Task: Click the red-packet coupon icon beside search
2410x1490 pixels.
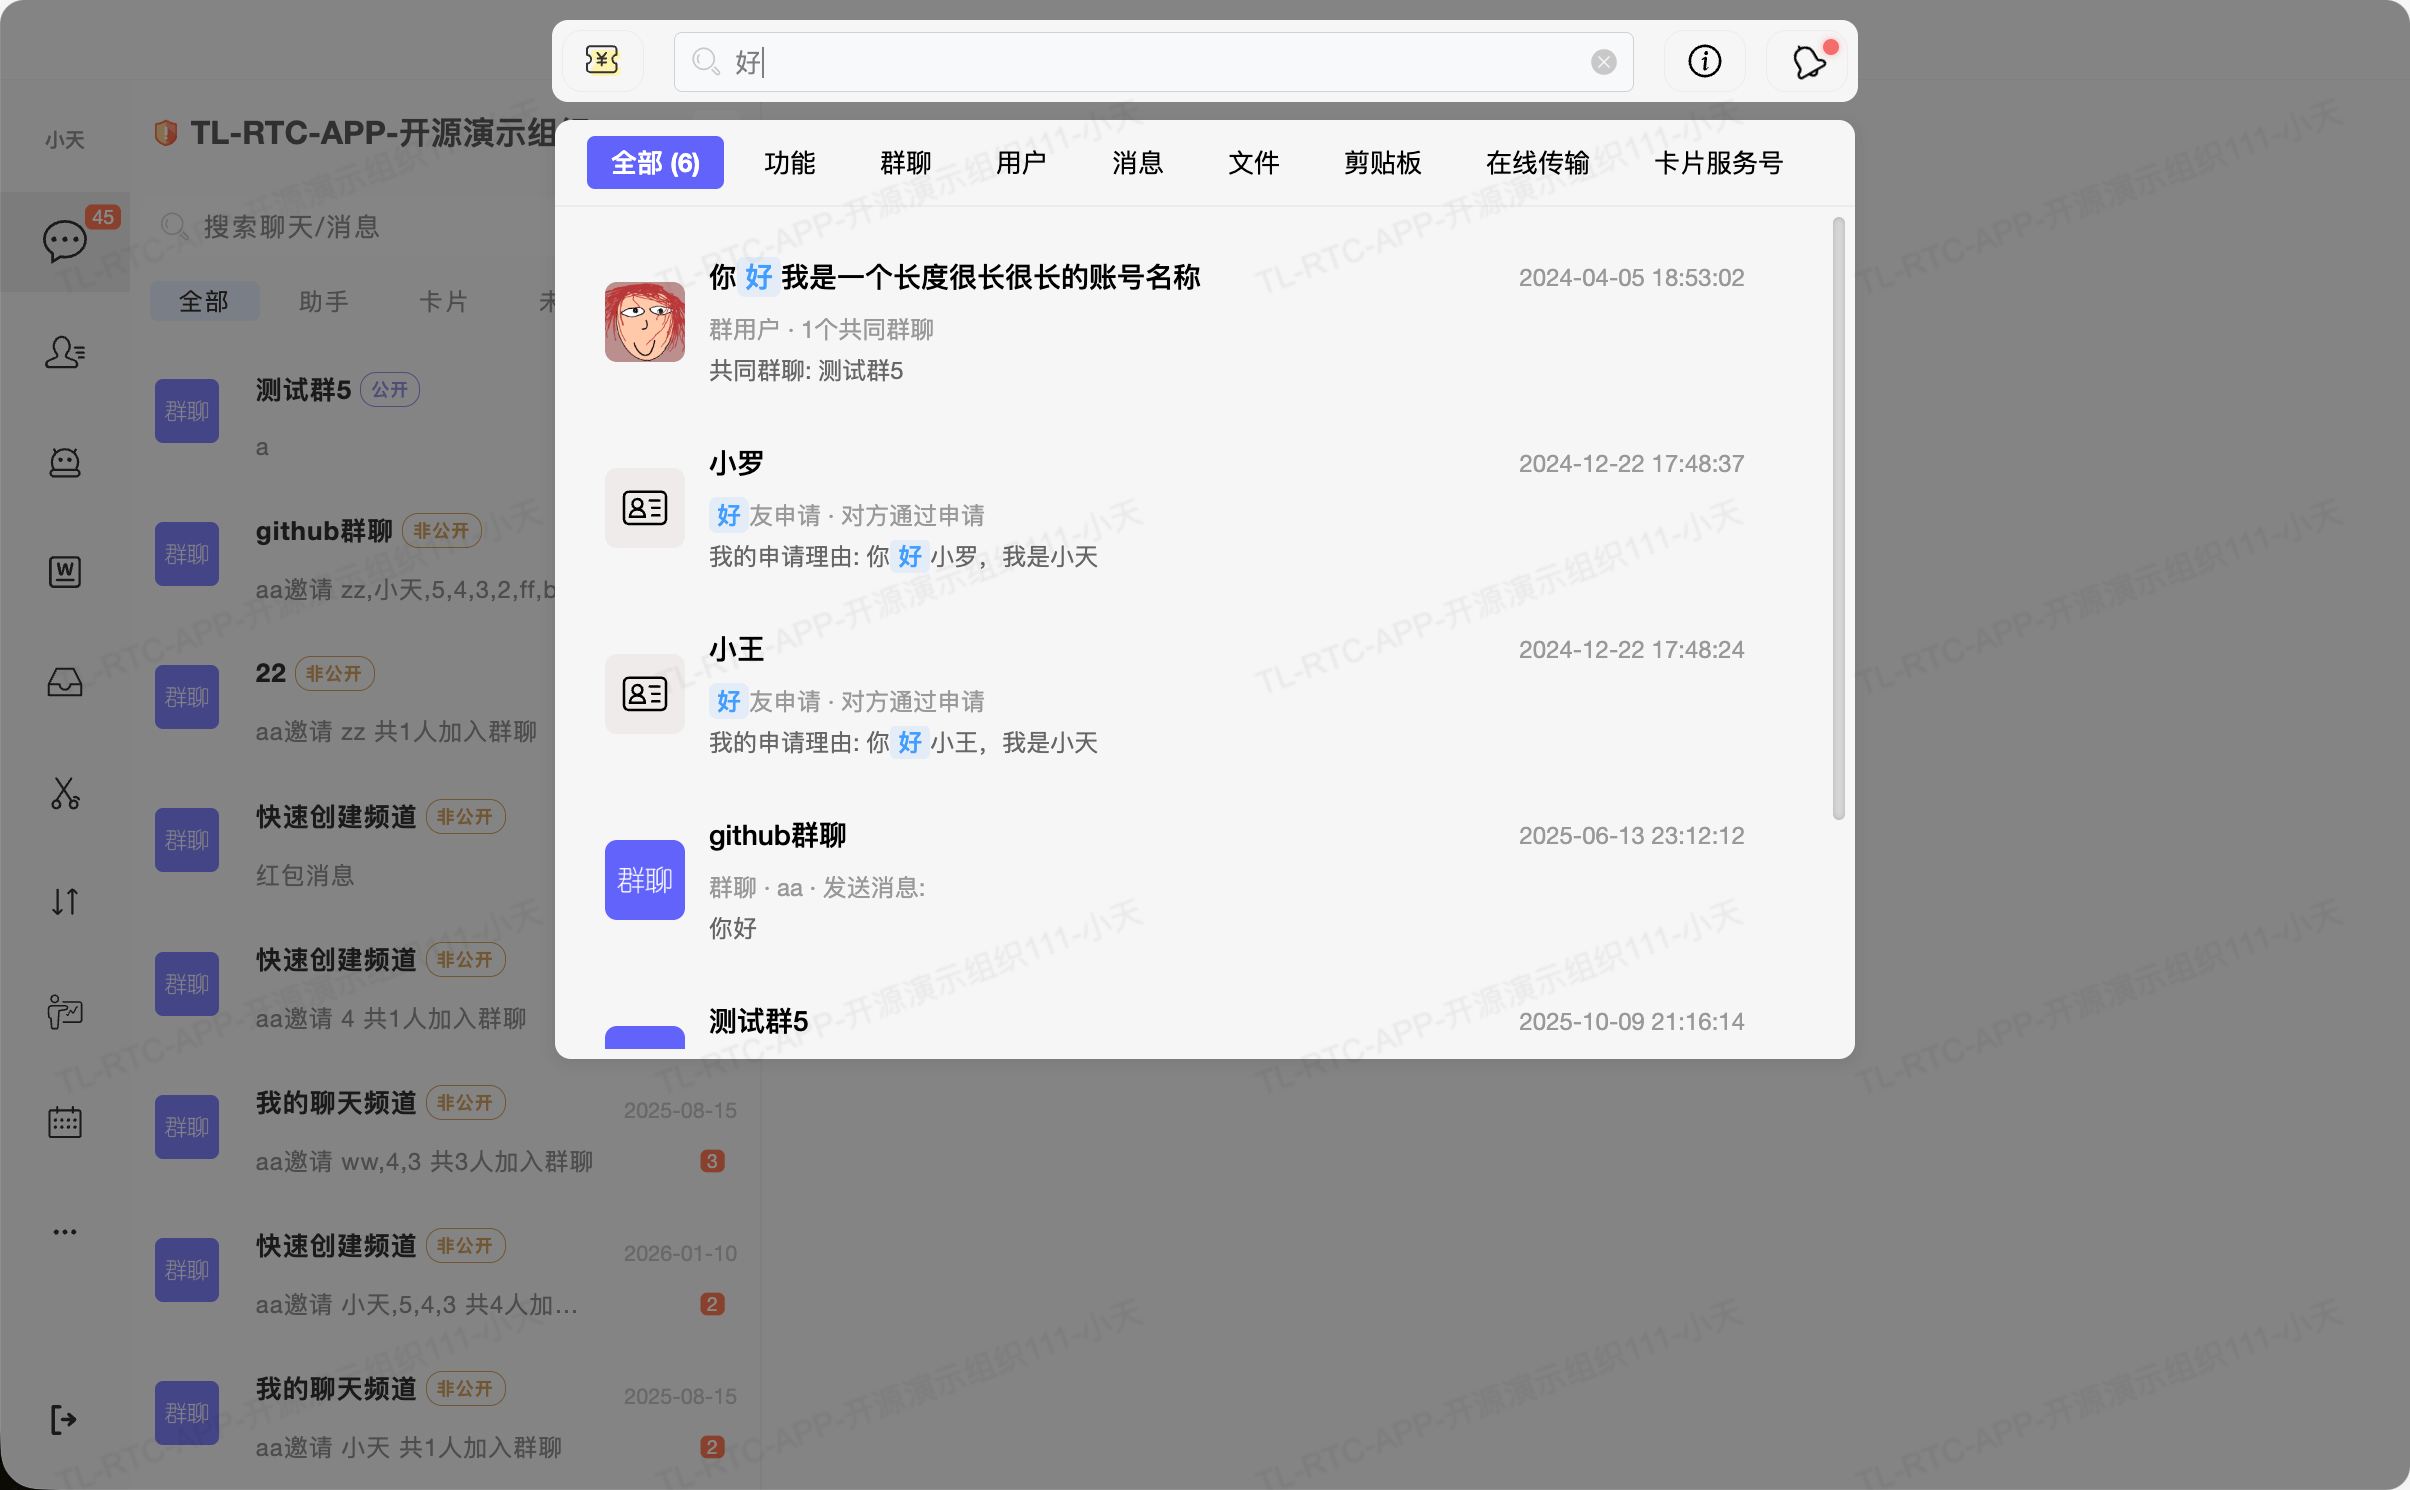Action: coord(602,61)
